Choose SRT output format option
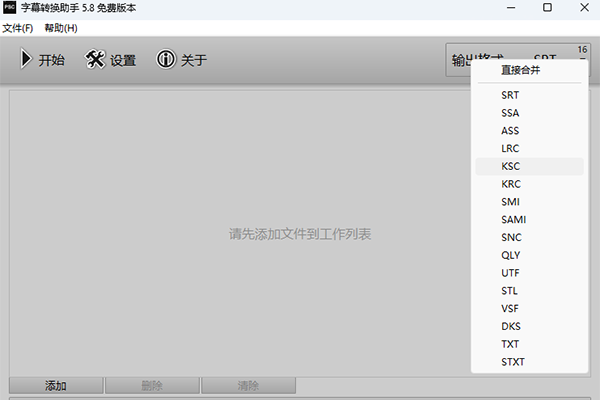This screenshot has width=600, height=400. [x=511, y=95]
